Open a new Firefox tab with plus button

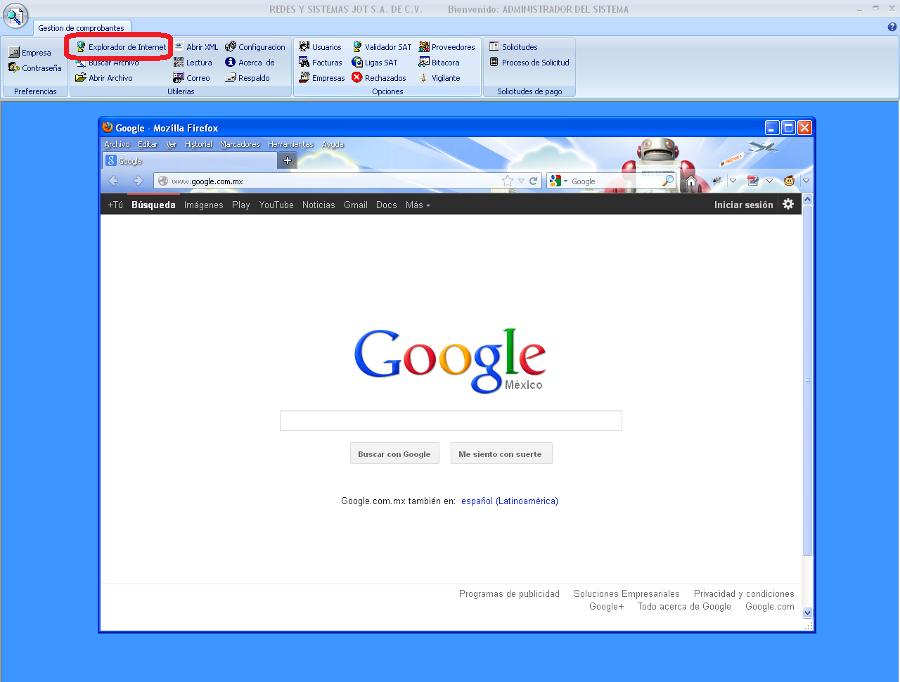(287, 160)
